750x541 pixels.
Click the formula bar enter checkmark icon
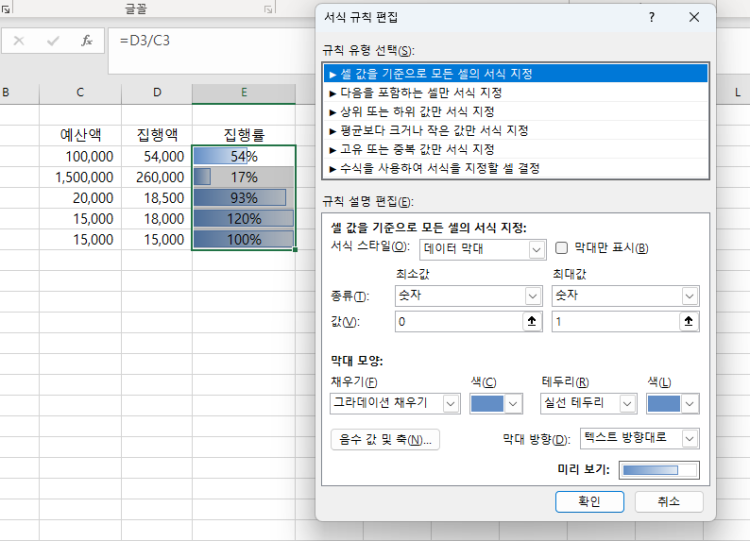(x=53, y=41)
